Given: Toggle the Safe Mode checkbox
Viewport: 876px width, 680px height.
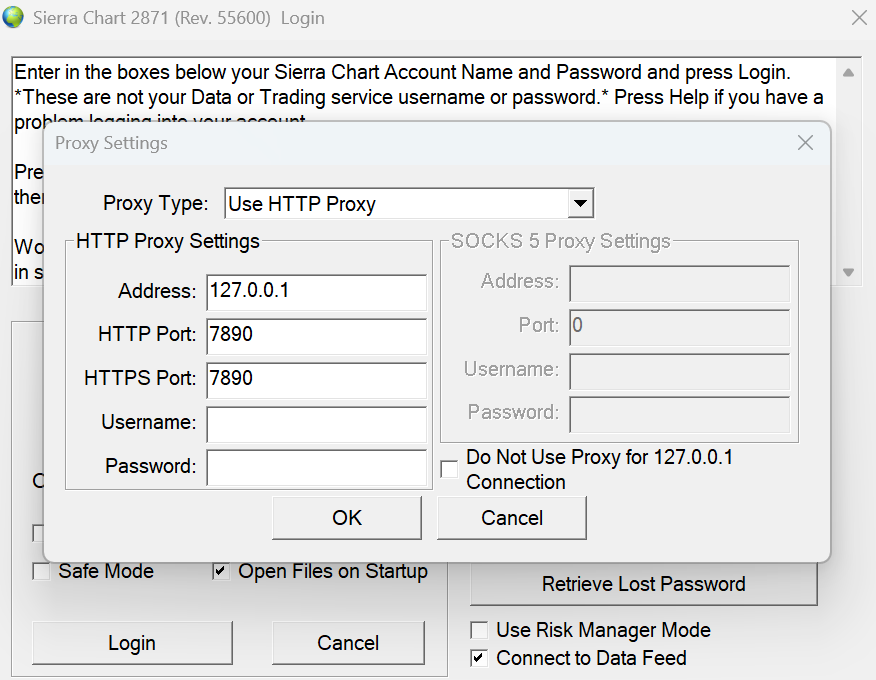Looking at the screenshot, I should 42,572.
